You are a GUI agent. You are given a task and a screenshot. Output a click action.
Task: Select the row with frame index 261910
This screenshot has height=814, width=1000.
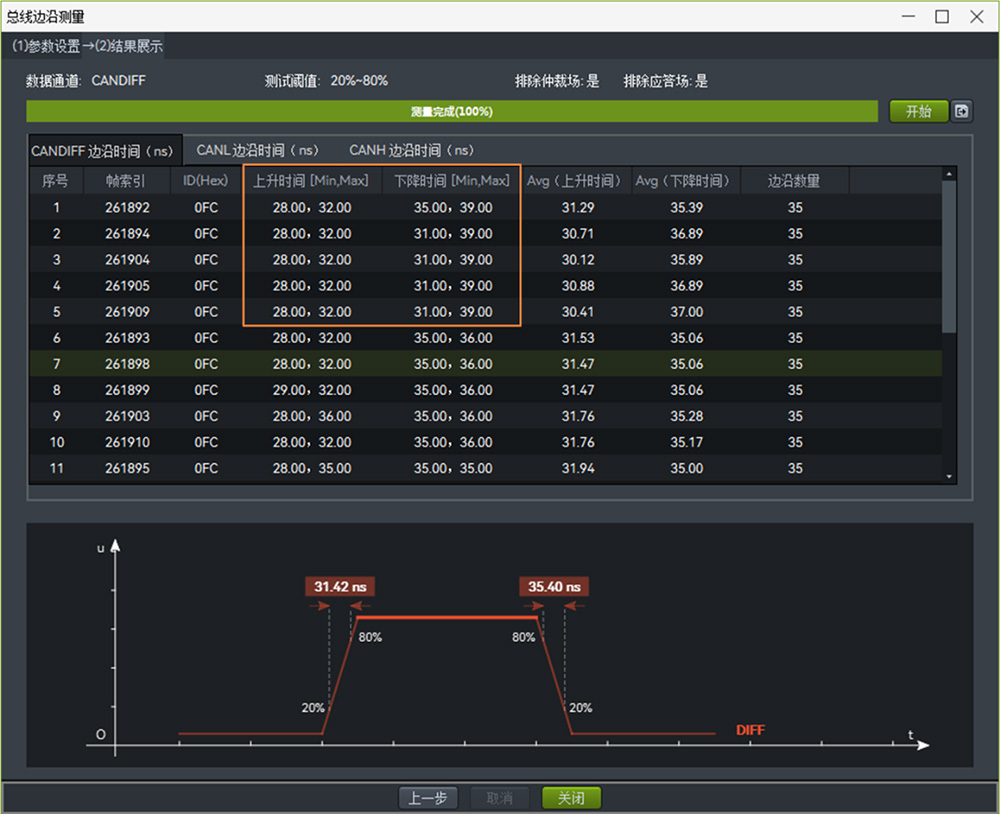127,442
